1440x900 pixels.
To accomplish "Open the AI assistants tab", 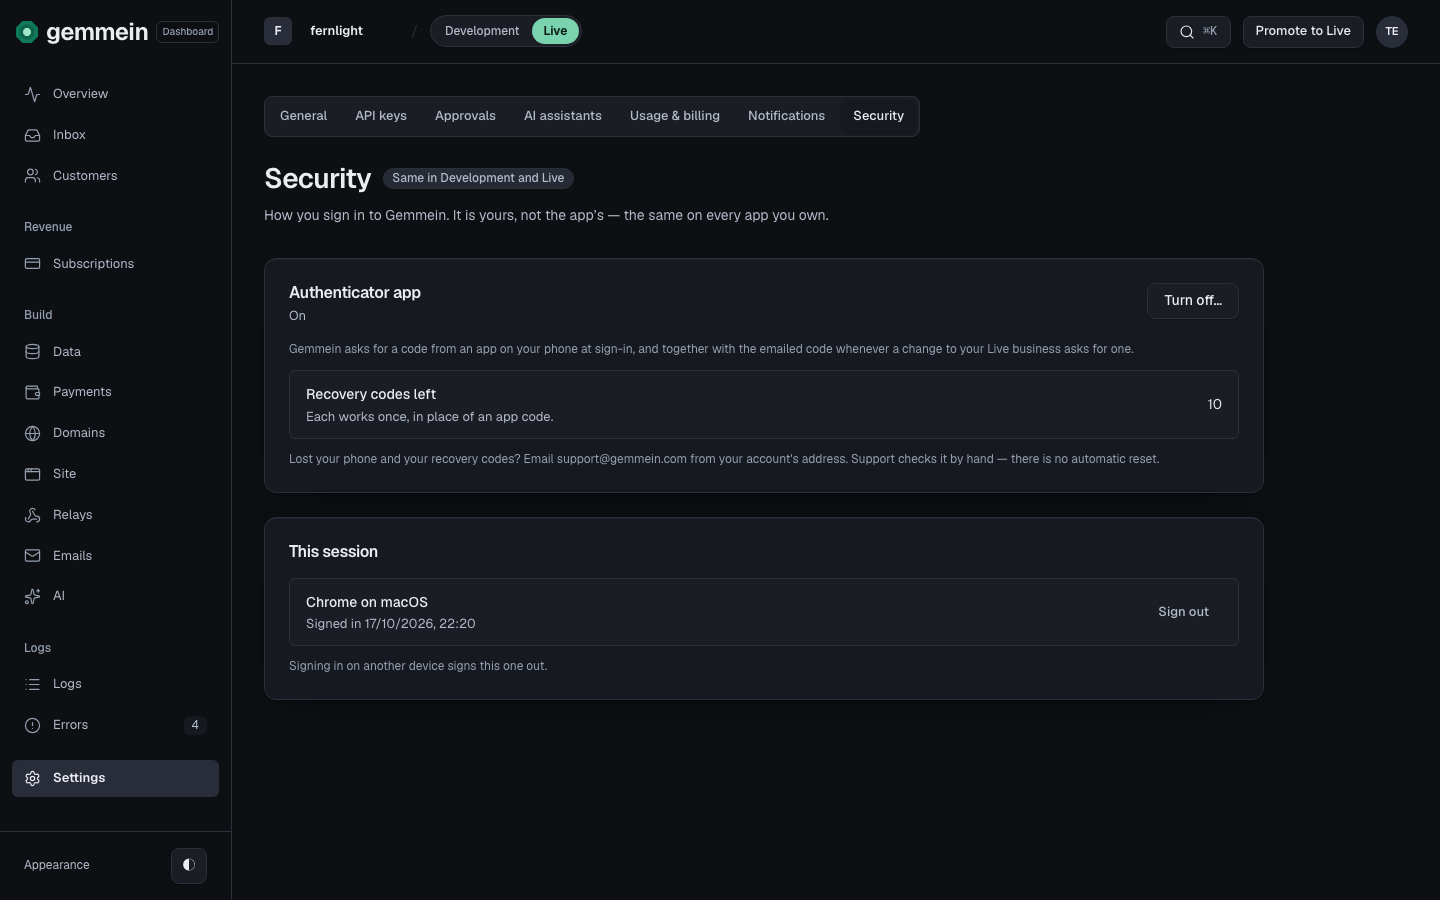I will (563, 116).
